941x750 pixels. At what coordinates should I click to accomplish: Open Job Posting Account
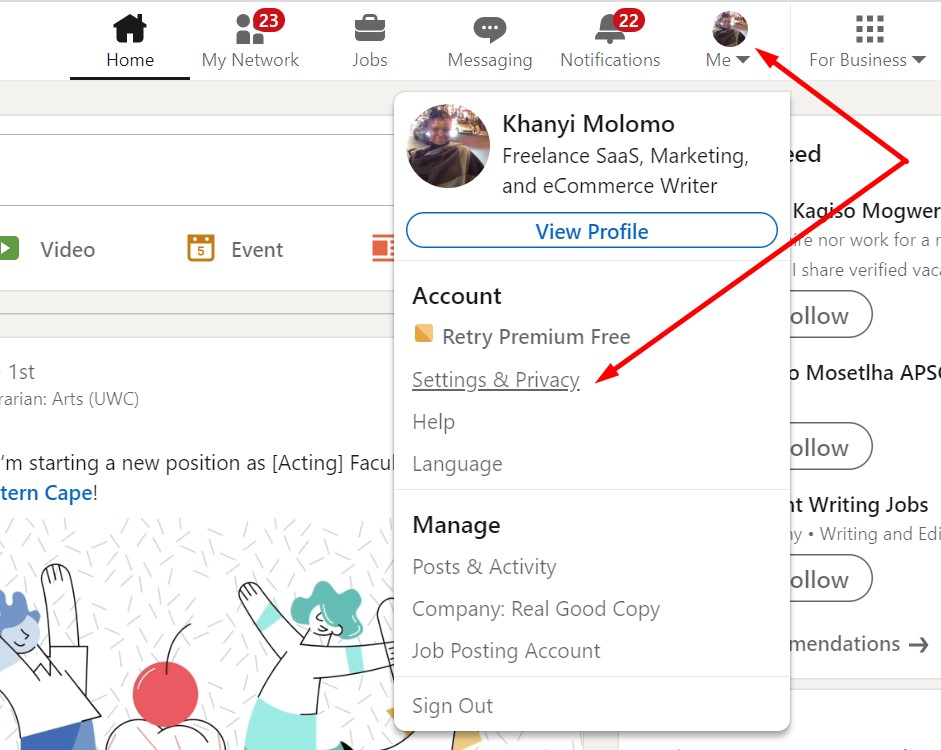click(506, 651)
